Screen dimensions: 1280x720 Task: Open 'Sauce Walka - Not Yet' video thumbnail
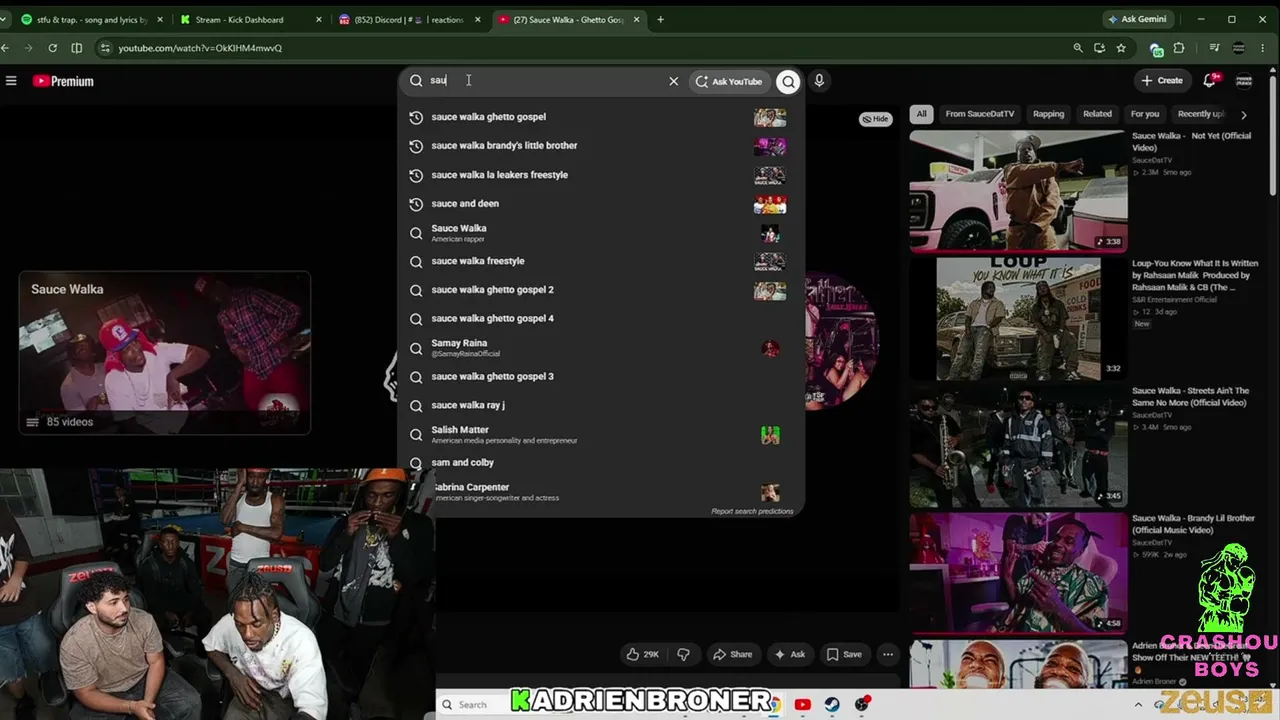[x=1018, y=190]
